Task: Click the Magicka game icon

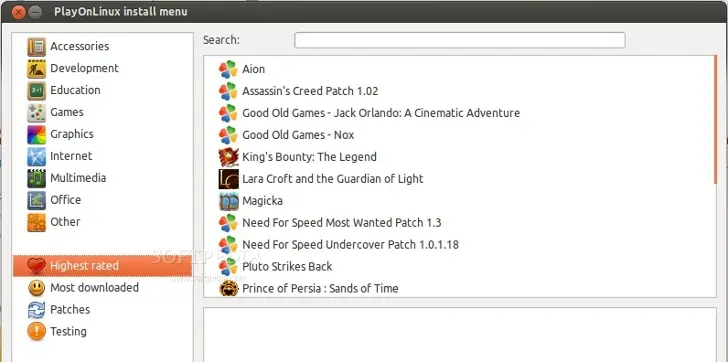Action: click(228, 201)
